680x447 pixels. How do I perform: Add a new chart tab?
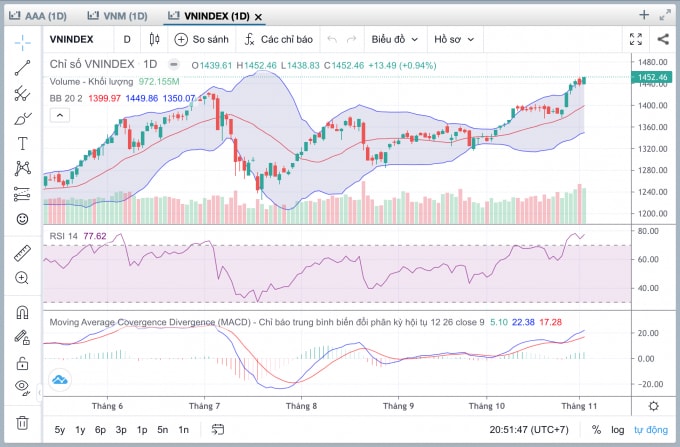[644, 15]
